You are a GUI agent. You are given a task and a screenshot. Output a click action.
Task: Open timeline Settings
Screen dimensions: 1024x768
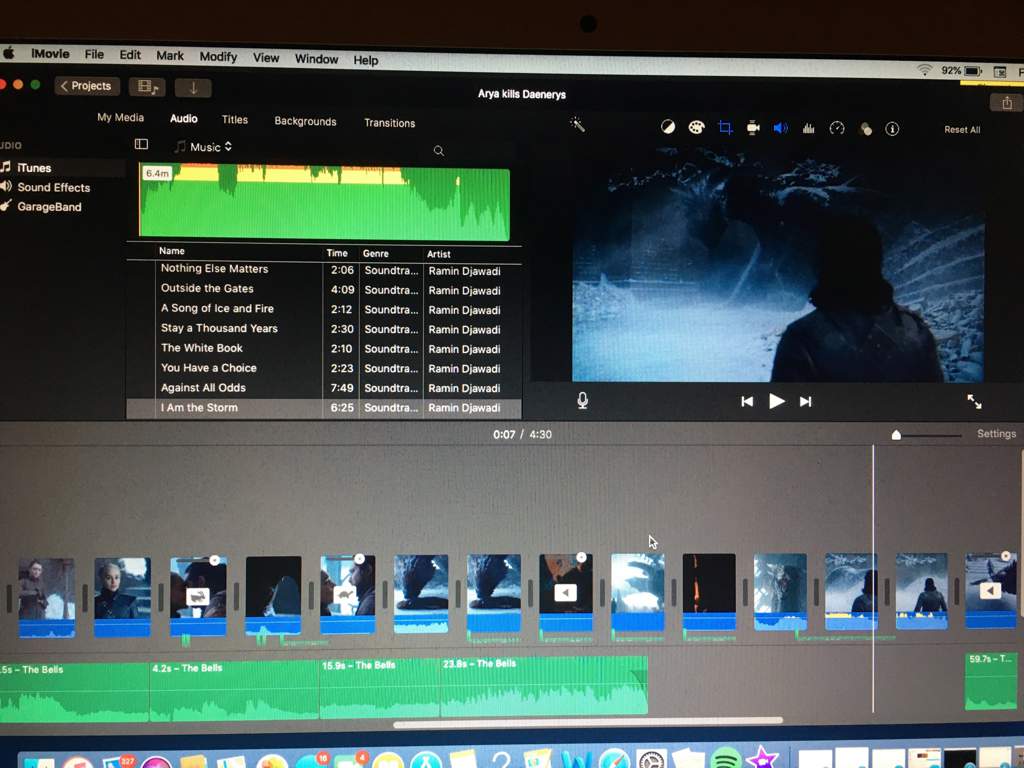(x=996, y=434)
